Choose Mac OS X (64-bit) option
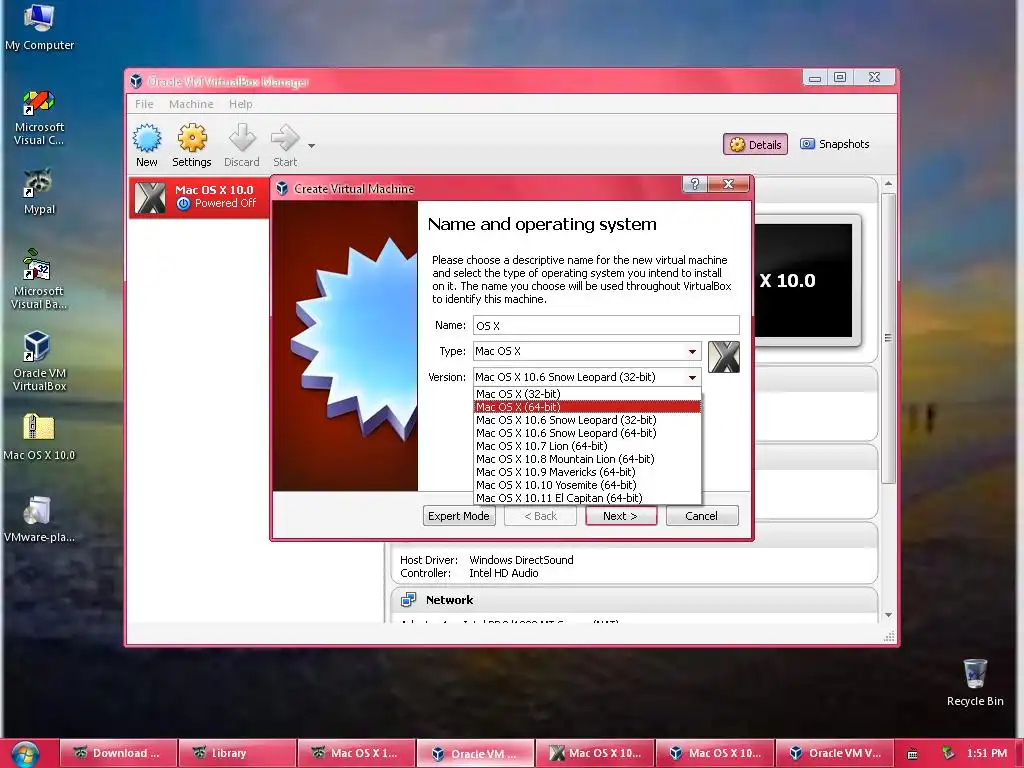1024x768 pixels. pos(587,407)
